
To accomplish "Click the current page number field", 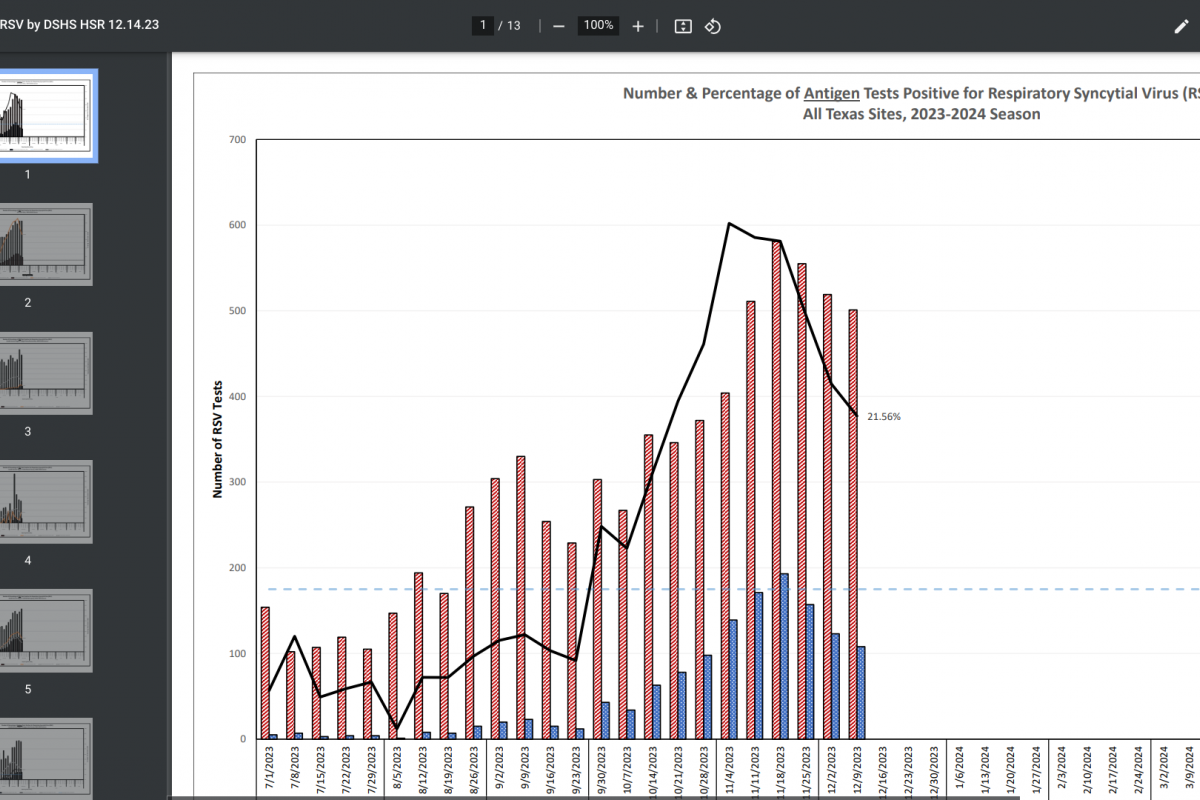I will 483,25.
